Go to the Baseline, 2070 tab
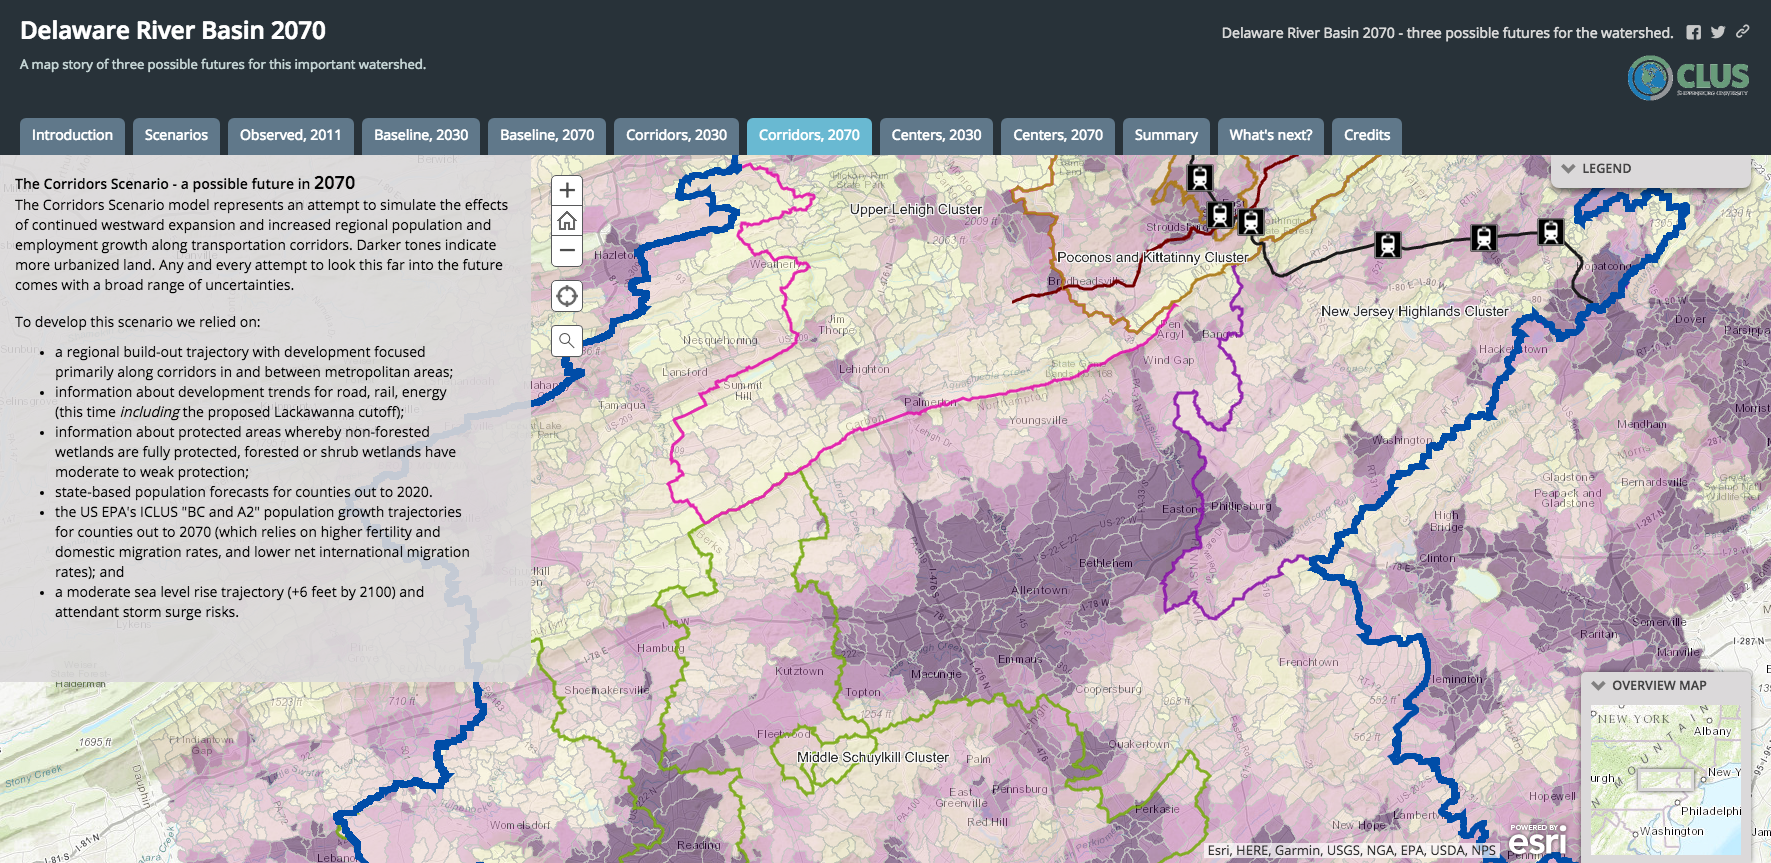 click(547, 136)
